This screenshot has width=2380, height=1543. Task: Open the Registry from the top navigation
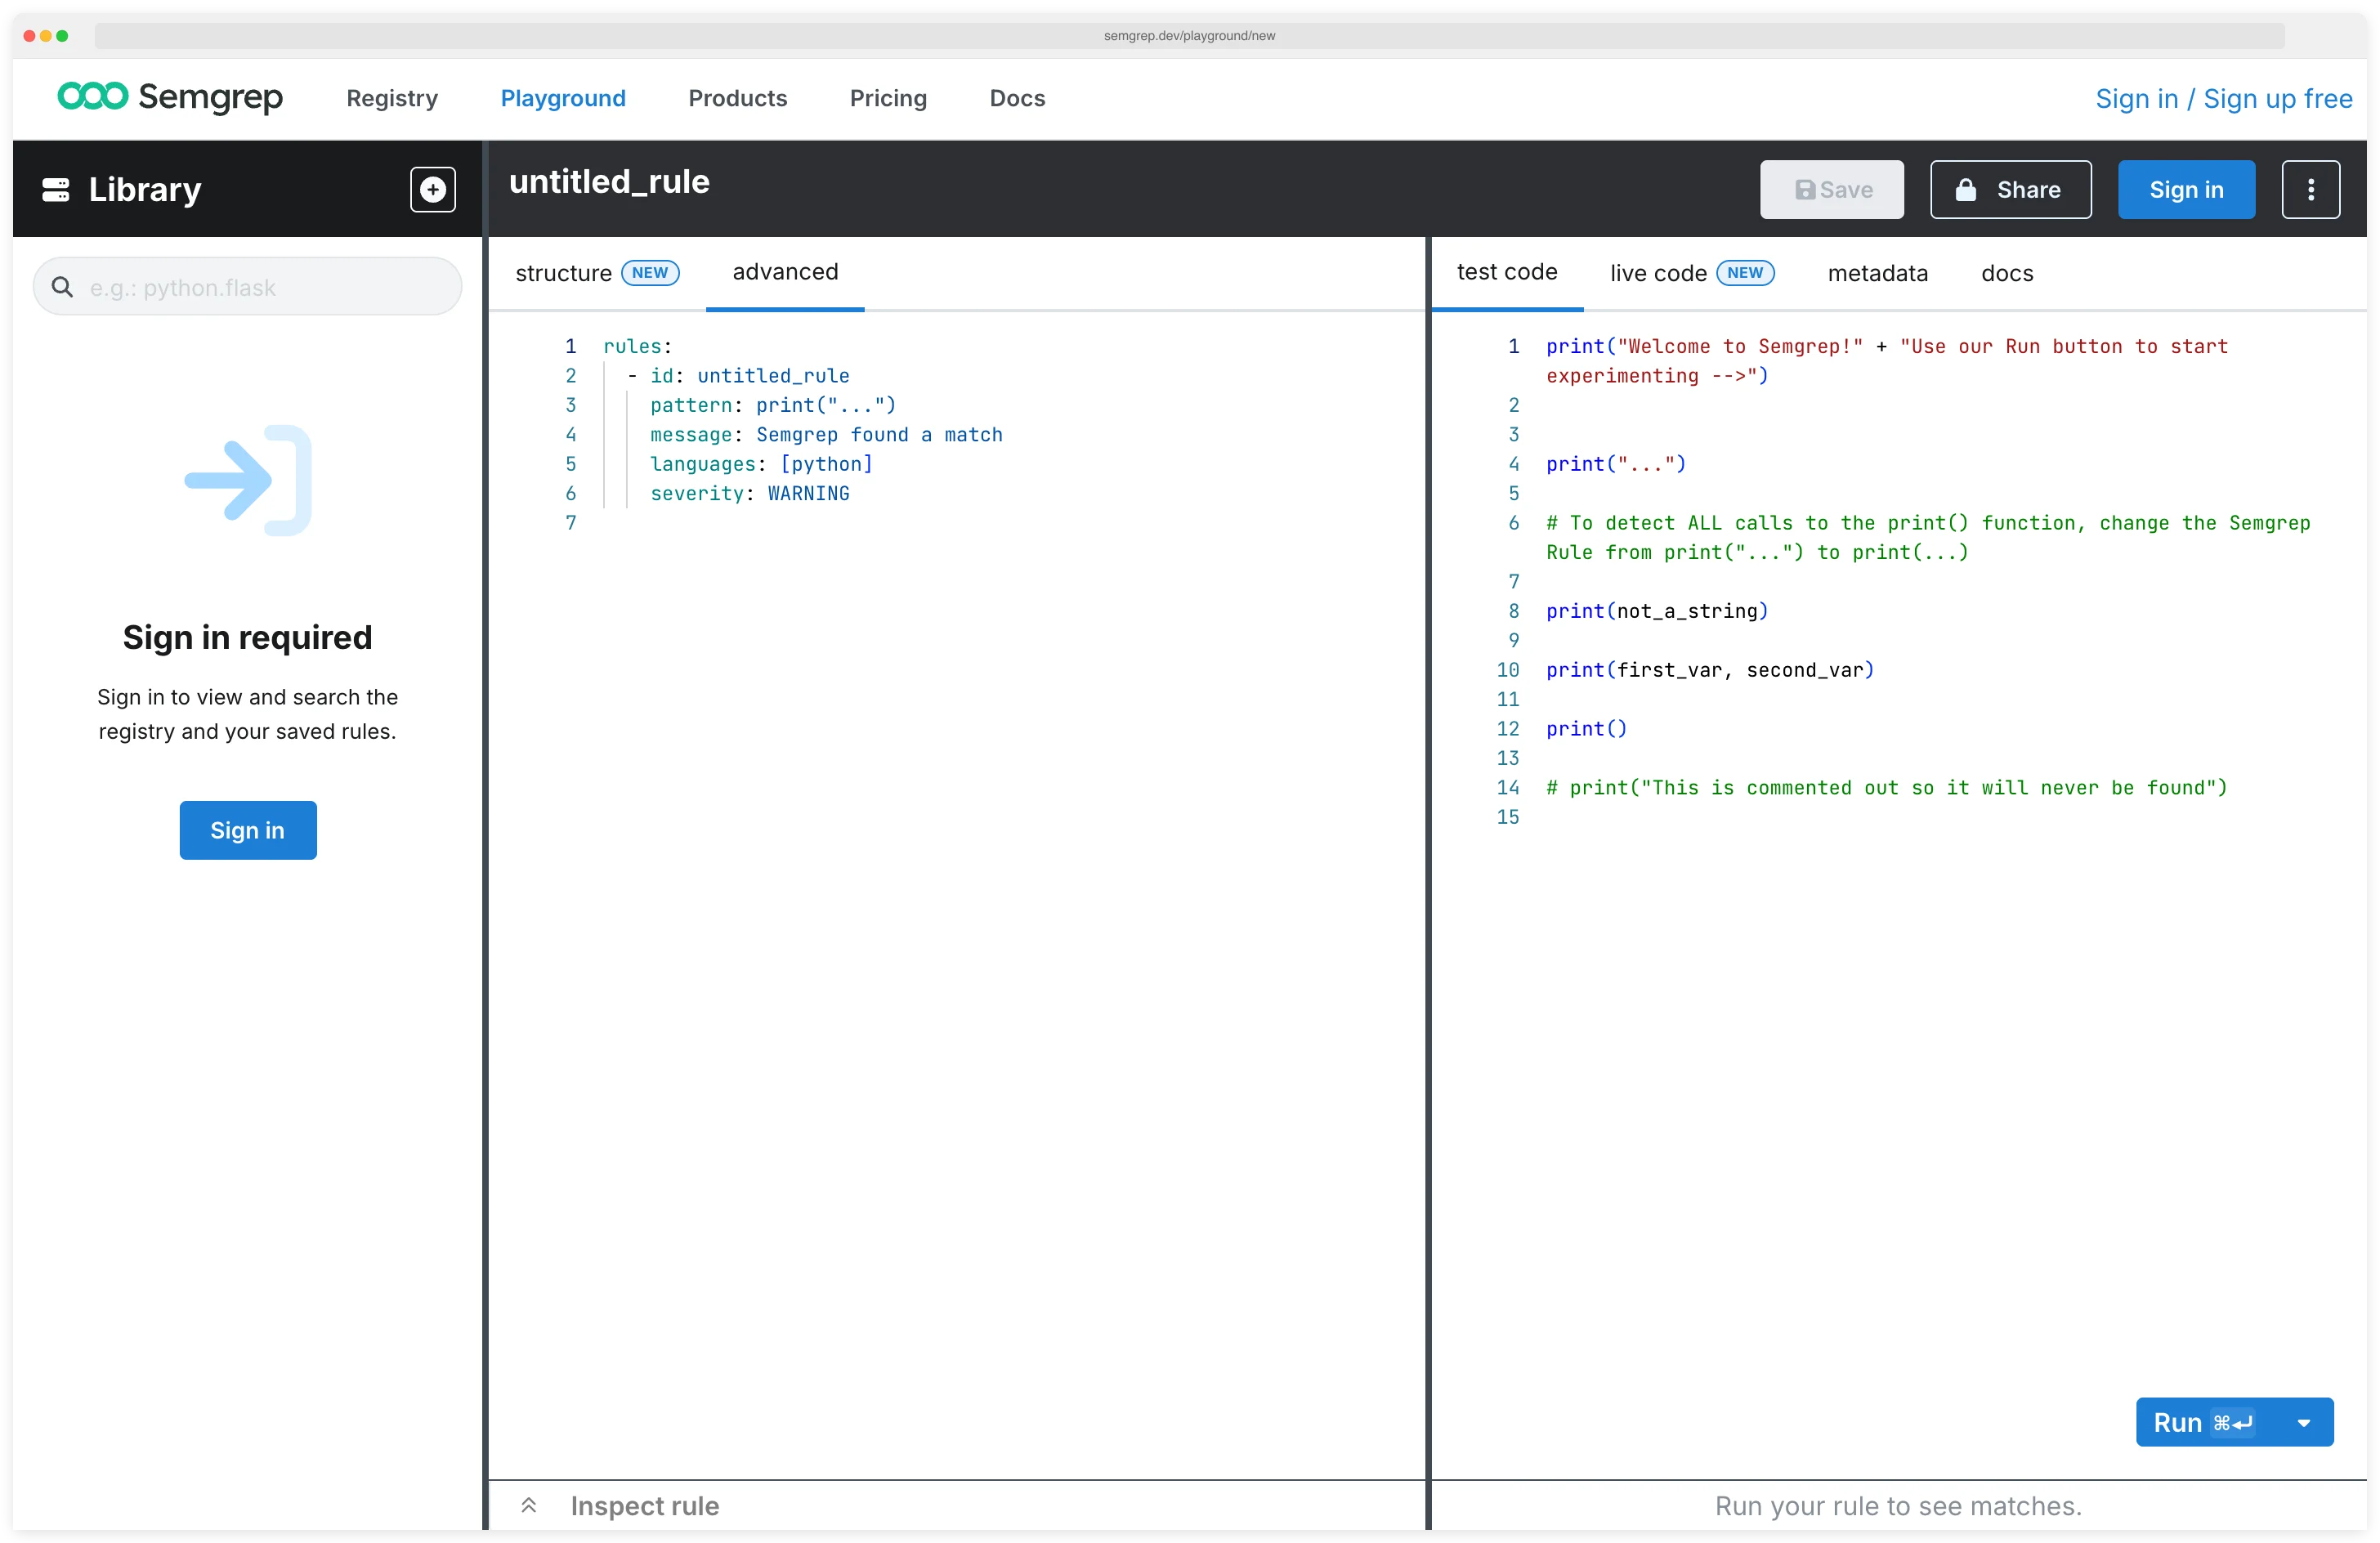click(x=392, y=98)
